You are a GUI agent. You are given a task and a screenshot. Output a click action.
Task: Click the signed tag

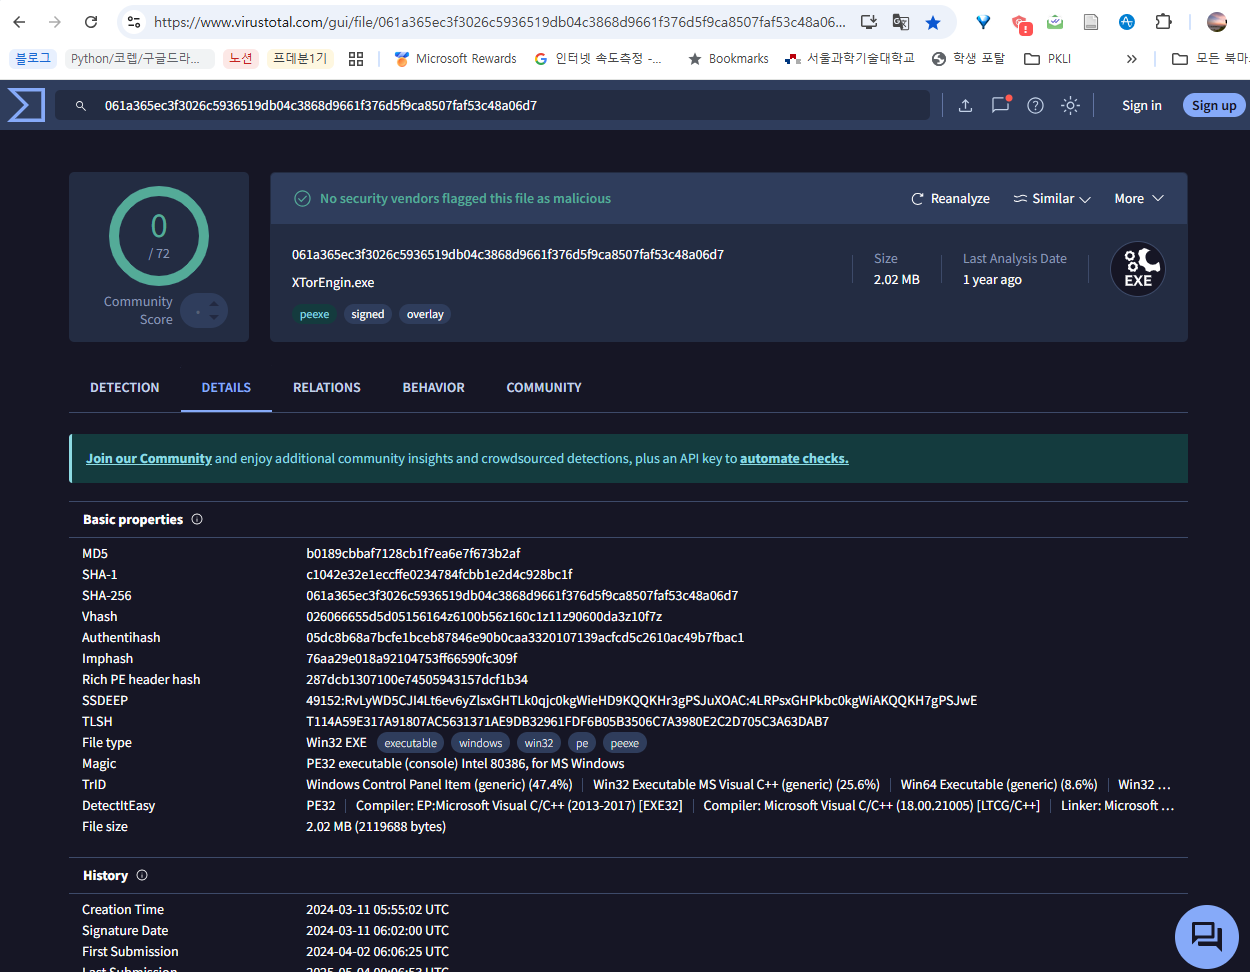368,314
